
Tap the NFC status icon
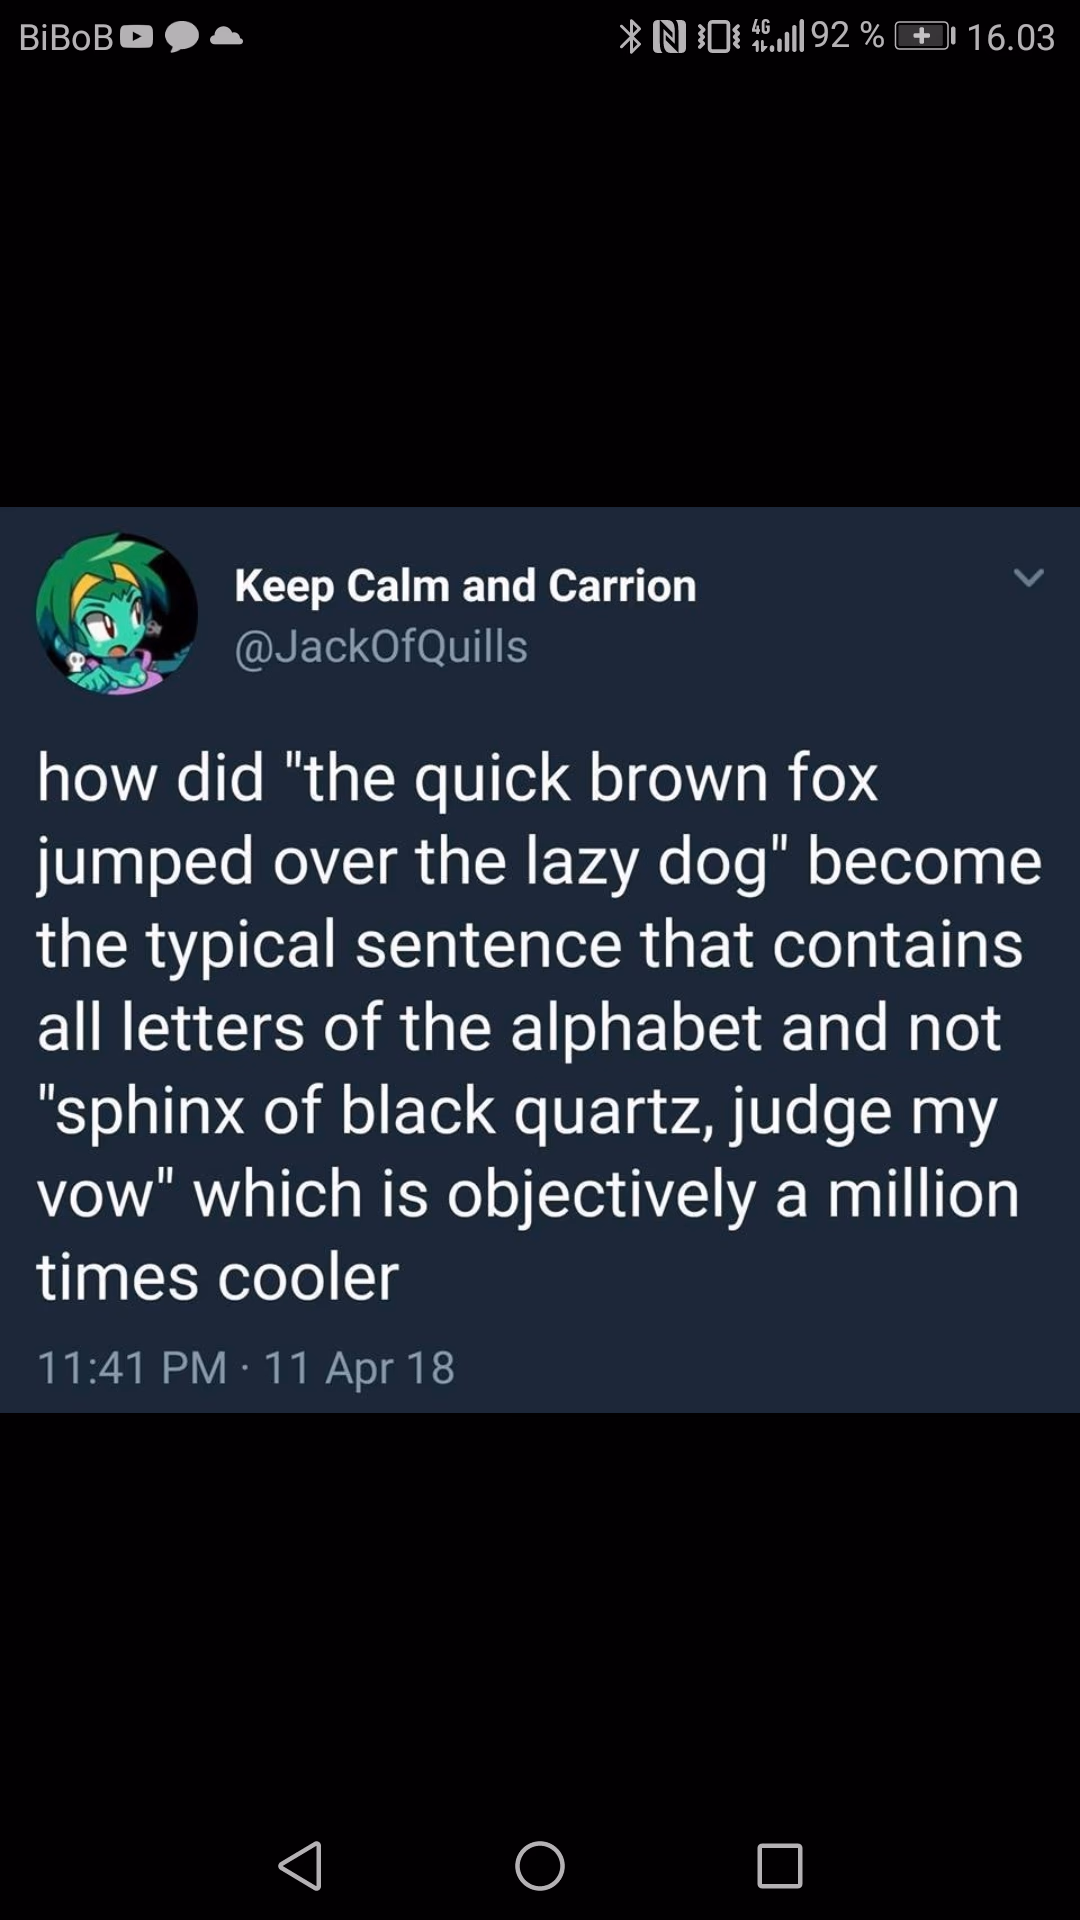[669, 37]
